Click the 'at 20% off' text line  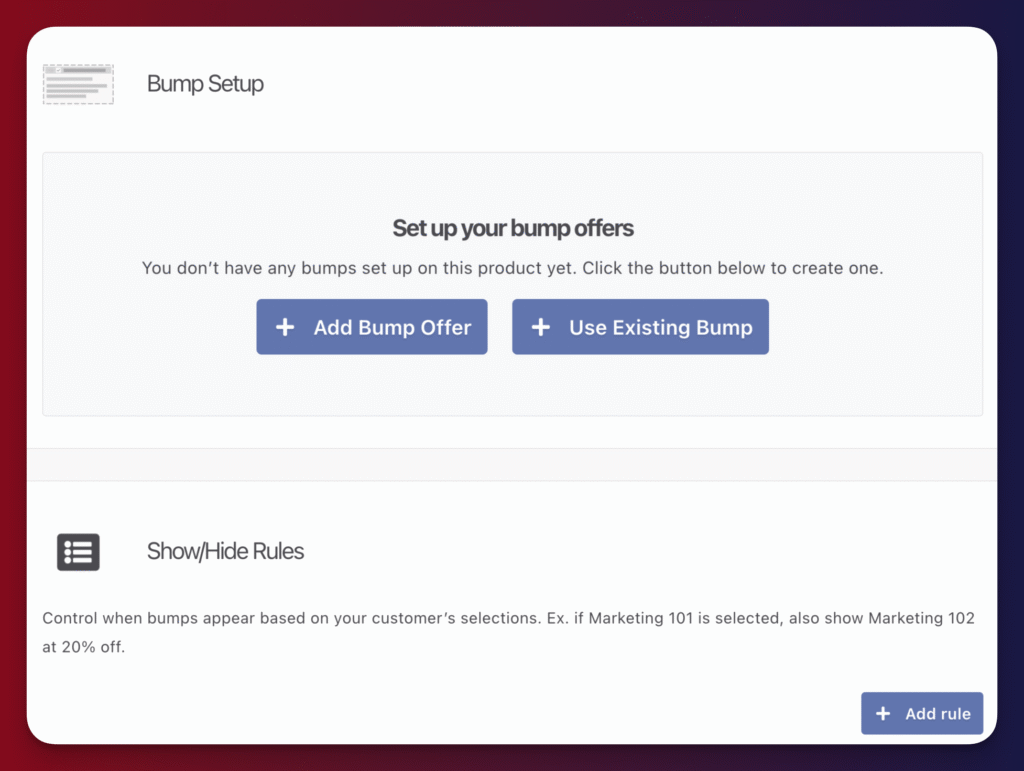tap(84, 647)
